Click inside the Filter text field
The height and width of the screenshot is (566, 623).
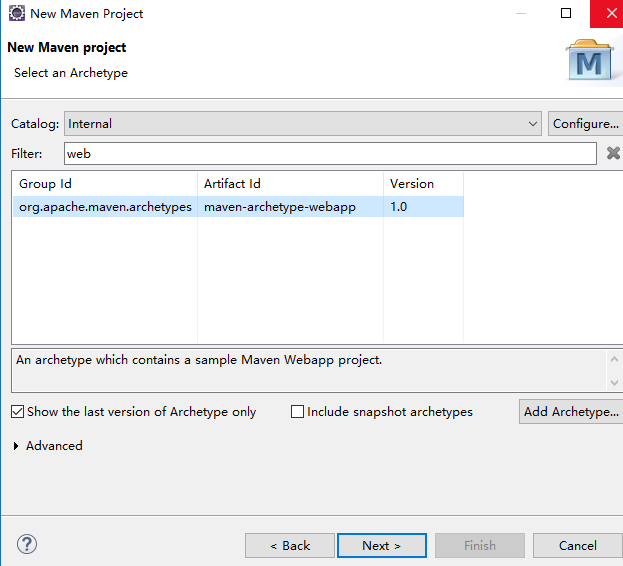click(330, 153)
